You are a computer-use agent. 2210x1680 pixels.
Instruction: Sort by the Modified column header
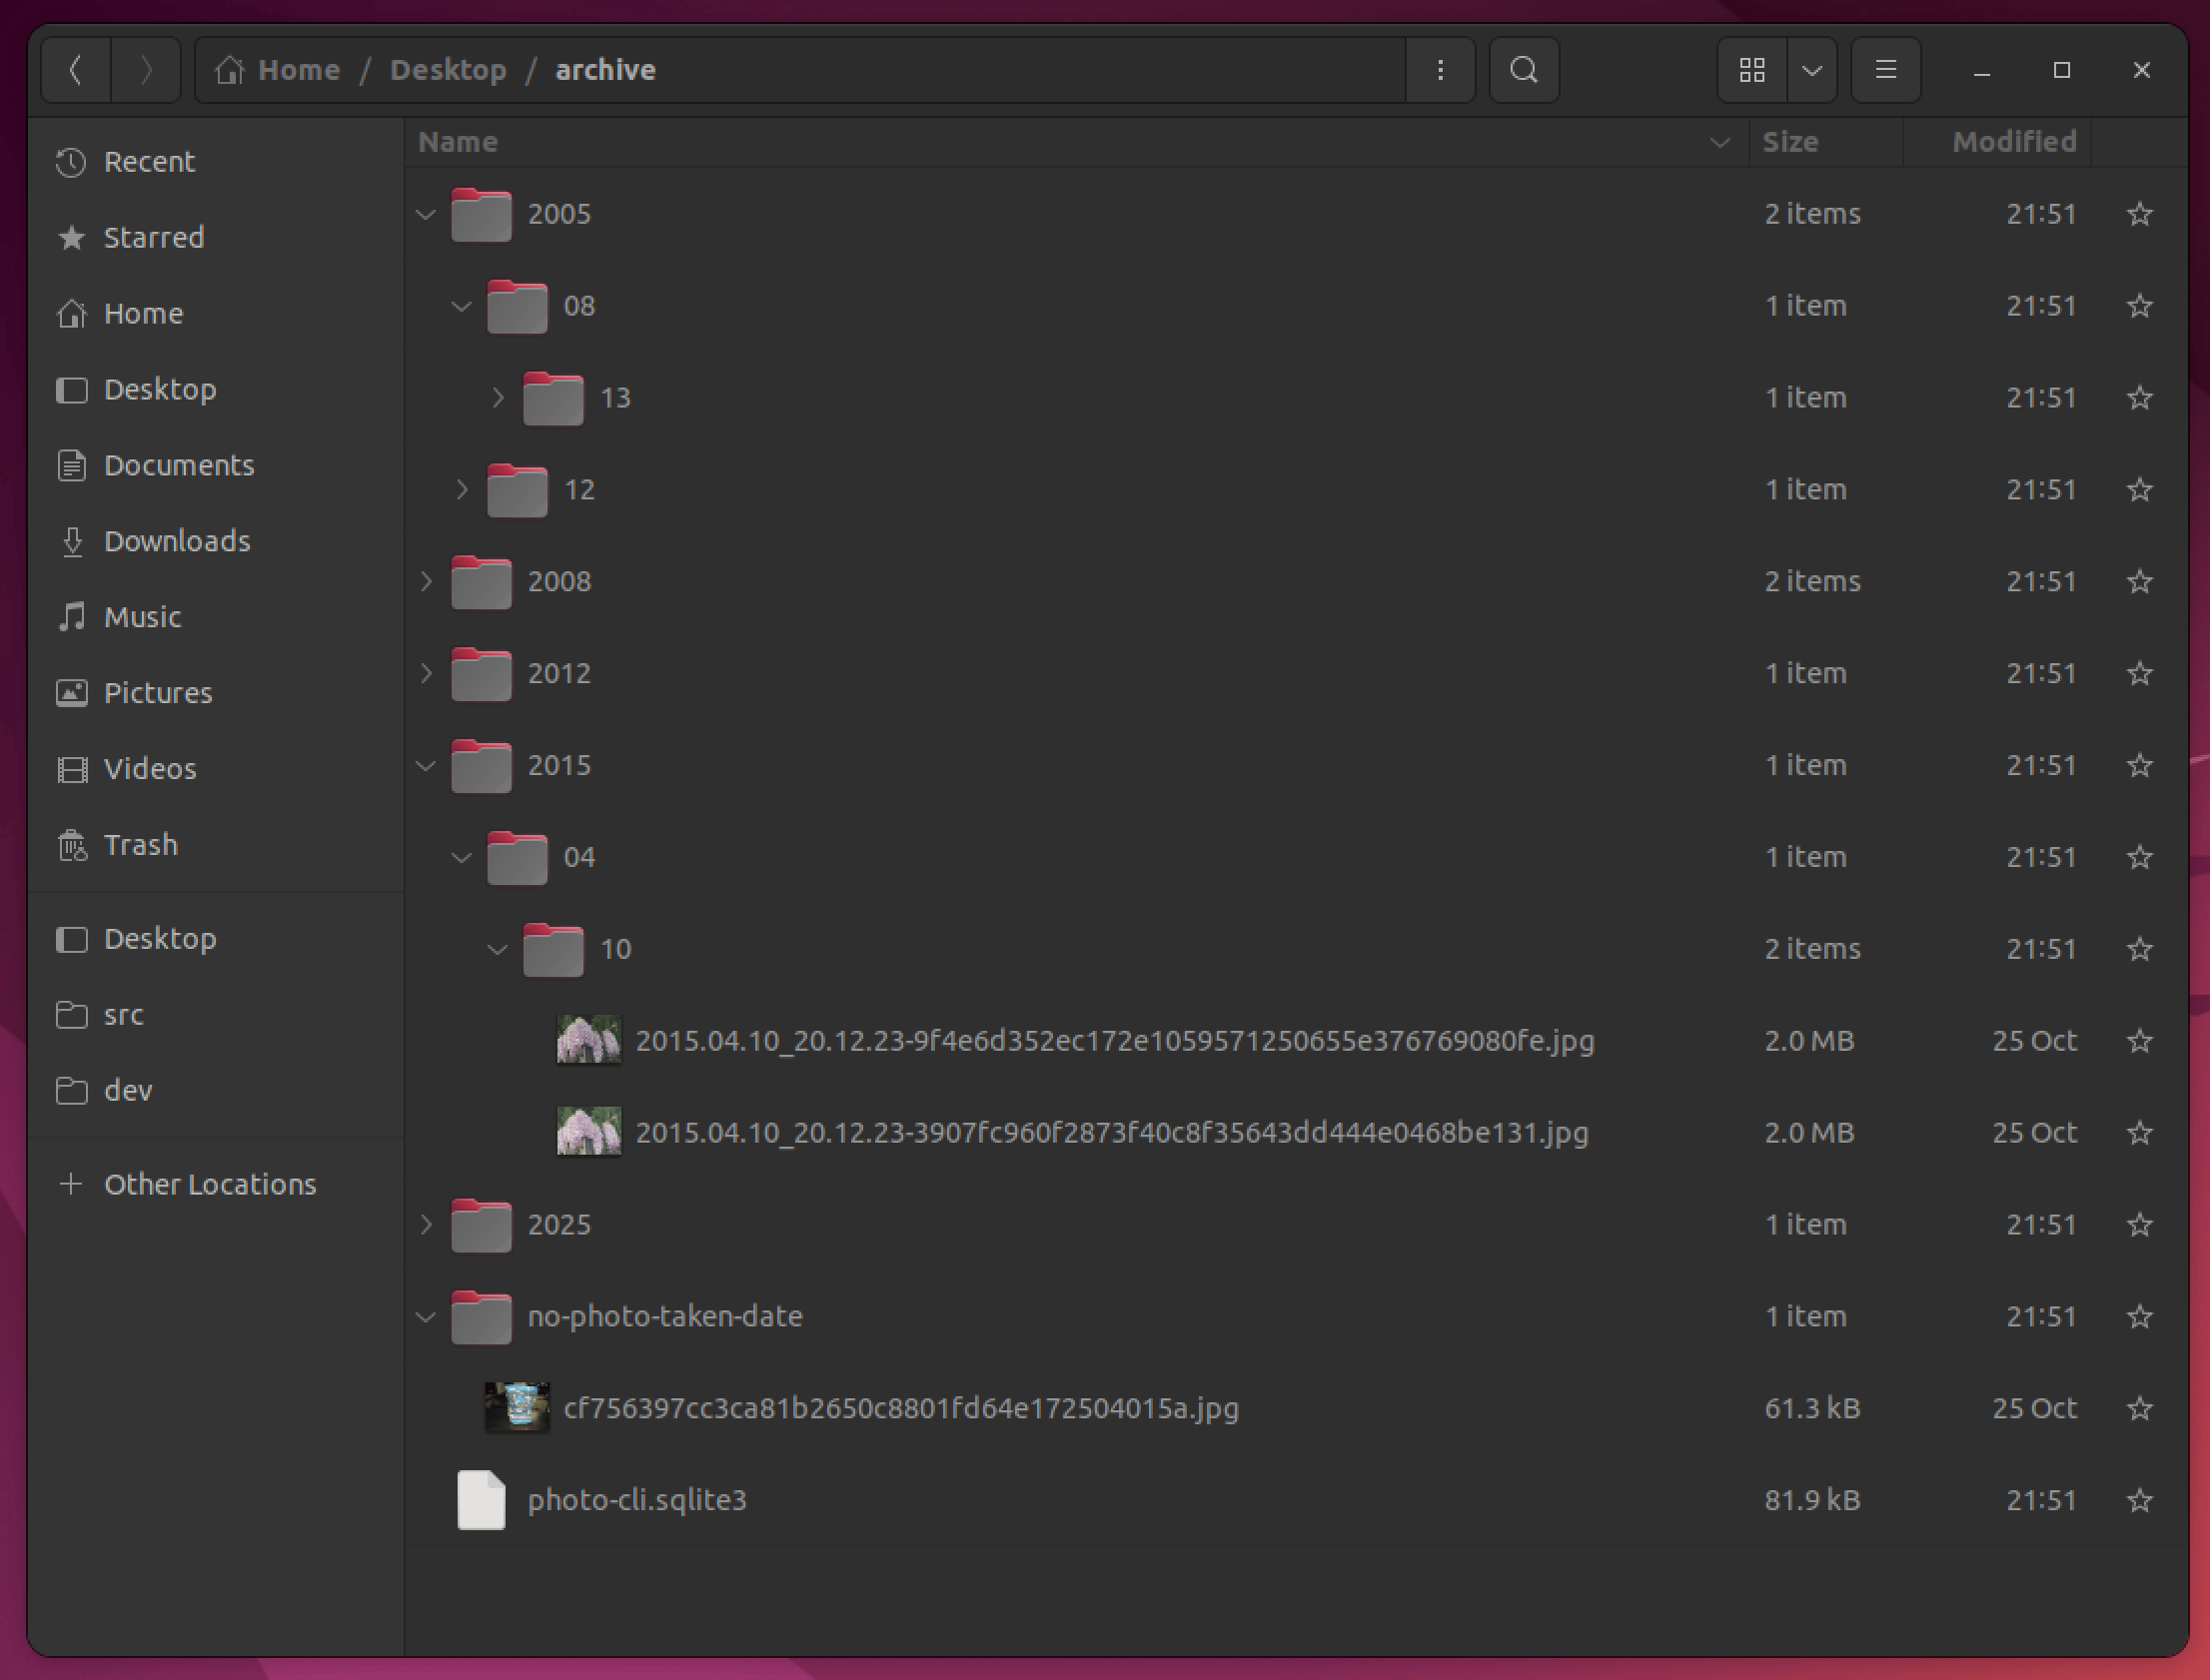click(x=1997, y=142)
